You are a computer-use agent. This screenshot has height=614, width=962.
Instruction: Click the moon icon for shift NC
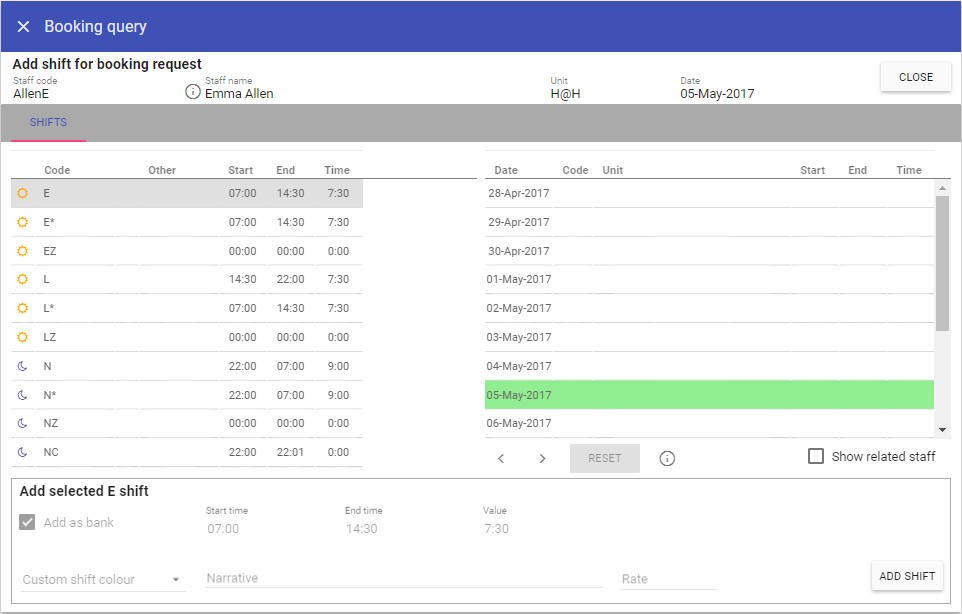pyautogui.click(x=22, y=452)
